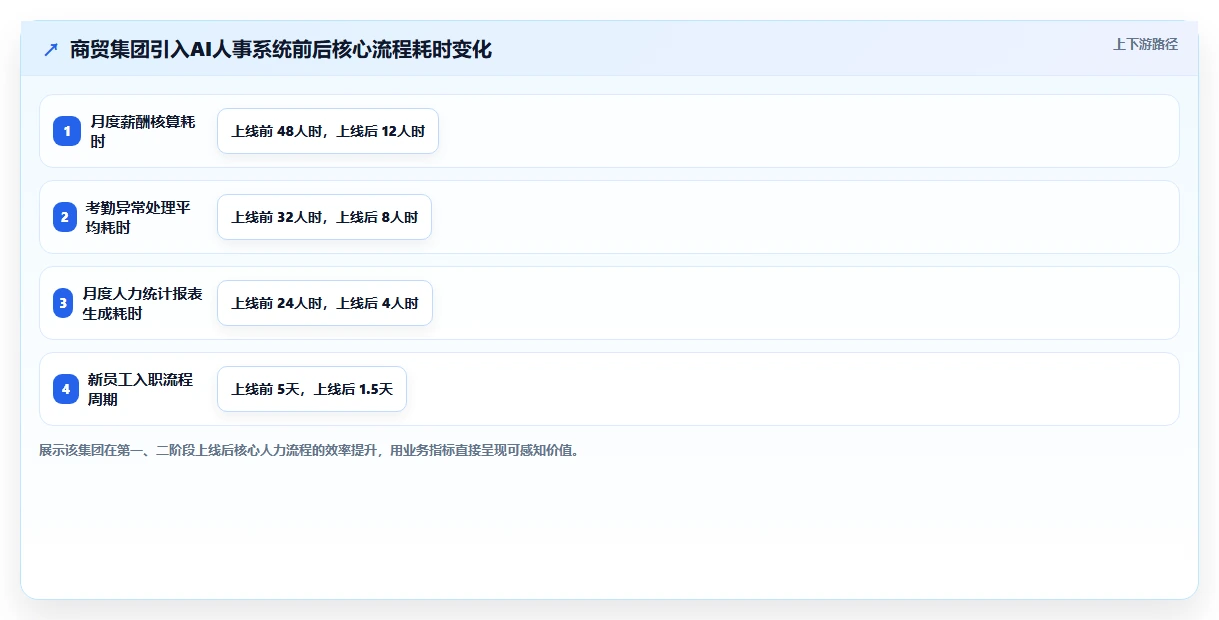Click the trend arrow icon beside the title
The width and height of the screenshot is (1219, 620).
tap(51, 49)
